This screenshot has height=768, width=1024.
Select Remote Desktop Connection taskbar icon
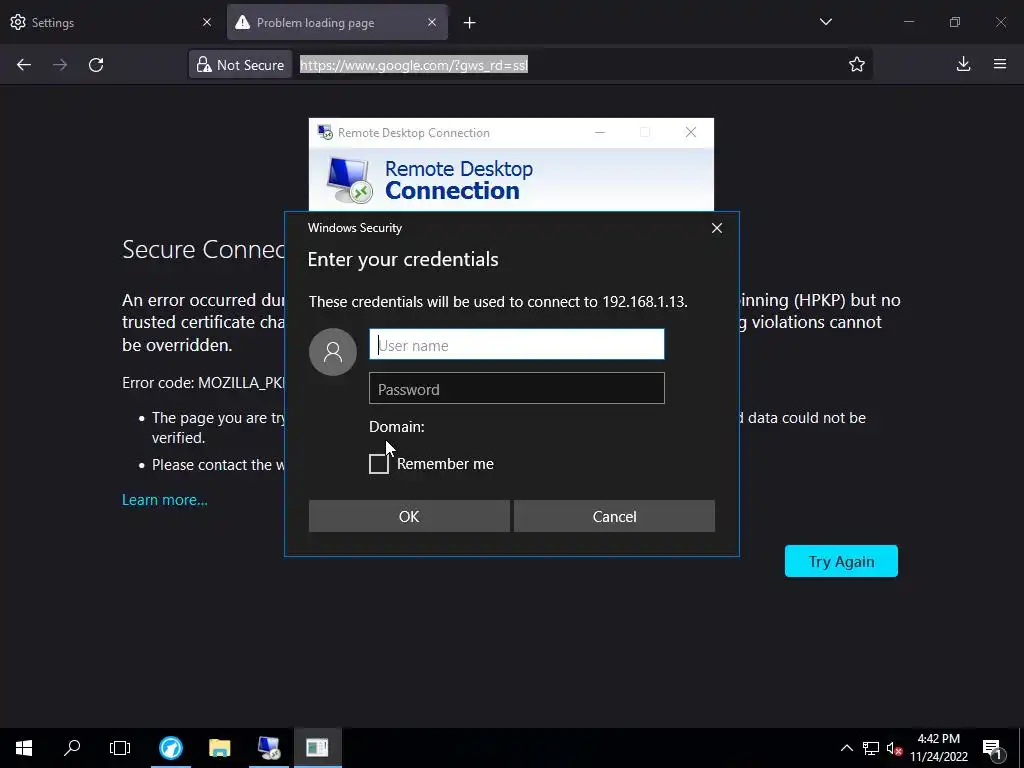(268, 748)
